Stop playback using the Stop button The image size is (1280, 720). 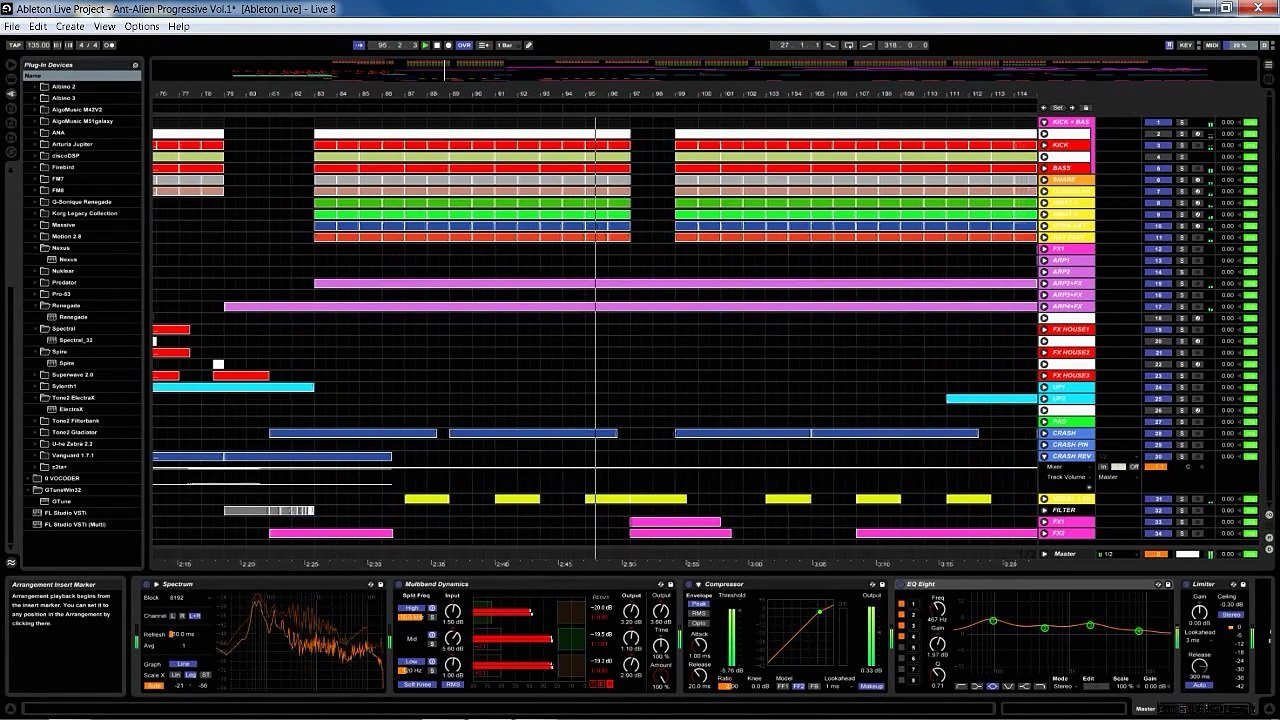pos(436,45)
